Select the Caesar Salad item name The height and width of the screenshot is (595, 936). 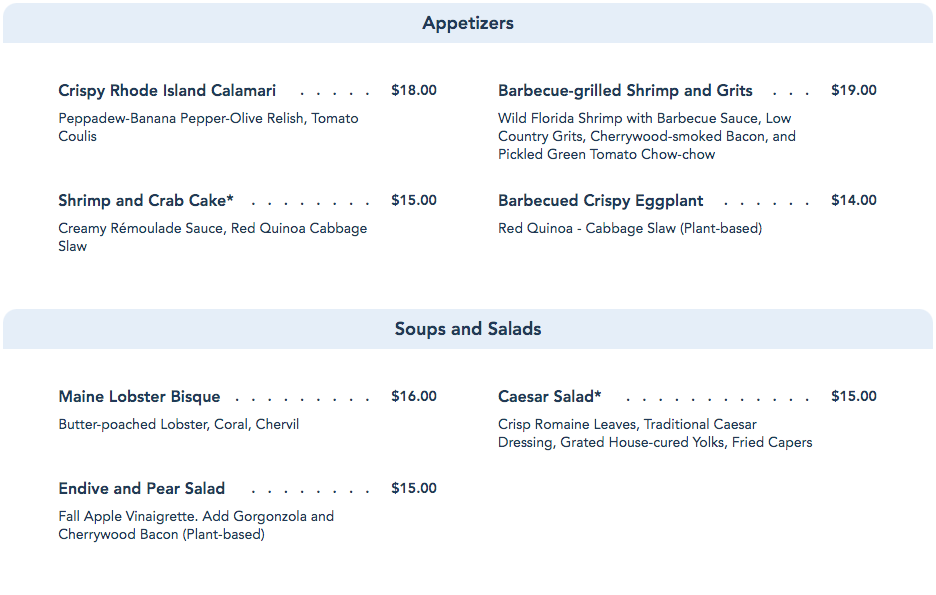[549, 397]
